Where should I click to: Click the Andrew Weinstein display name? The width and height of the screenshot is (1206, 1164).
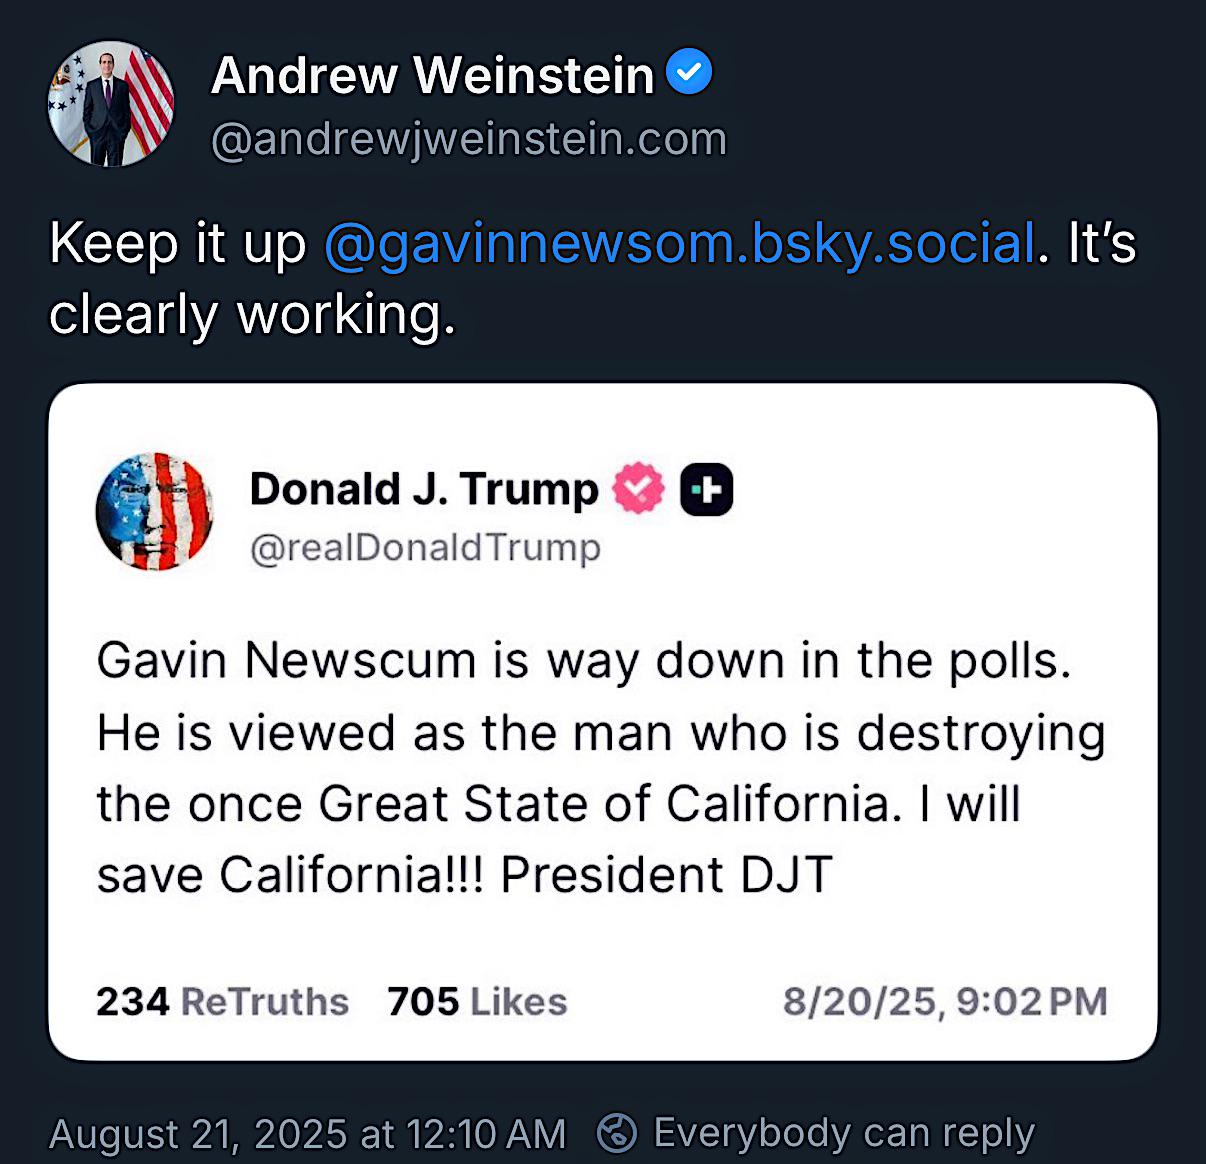click(x=432, y=75)
